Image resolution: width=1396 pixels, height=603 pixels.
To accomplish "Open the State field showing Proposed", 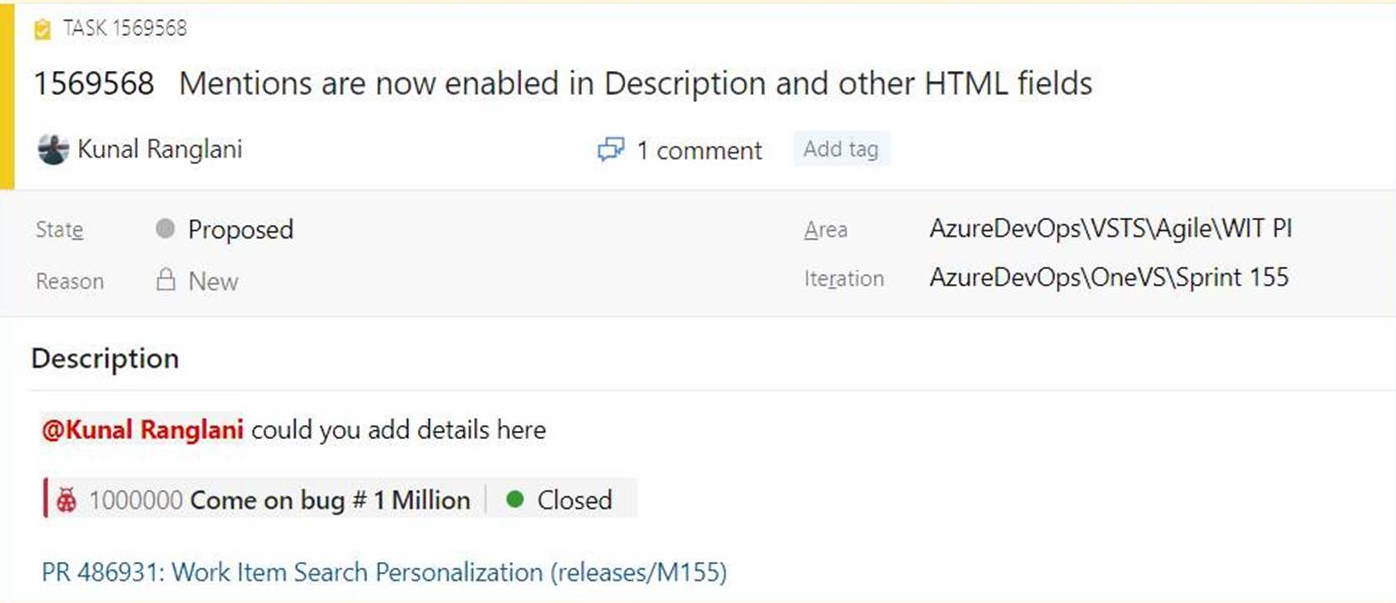I will [240, 230].
